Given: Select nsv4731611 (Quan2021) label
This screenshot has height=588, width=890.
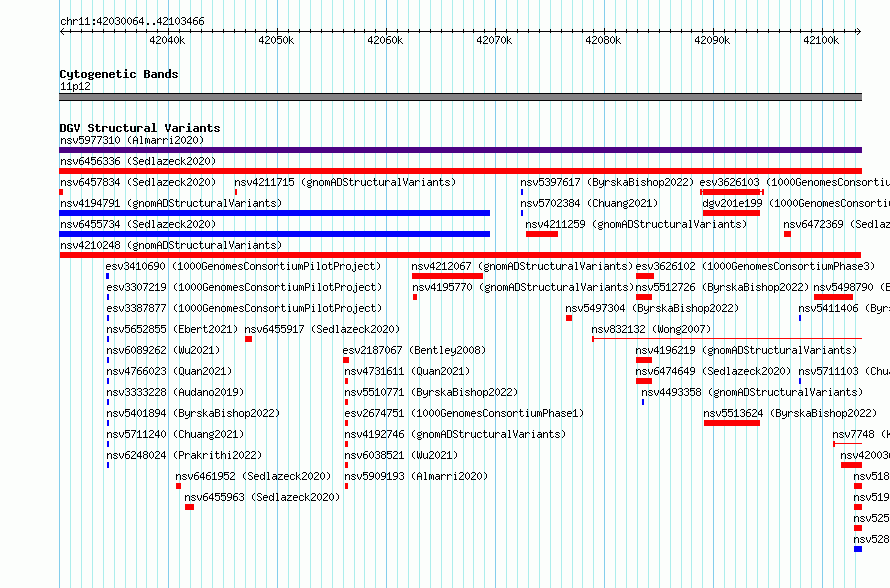Looking at the screenshot, I should [407, 371].
